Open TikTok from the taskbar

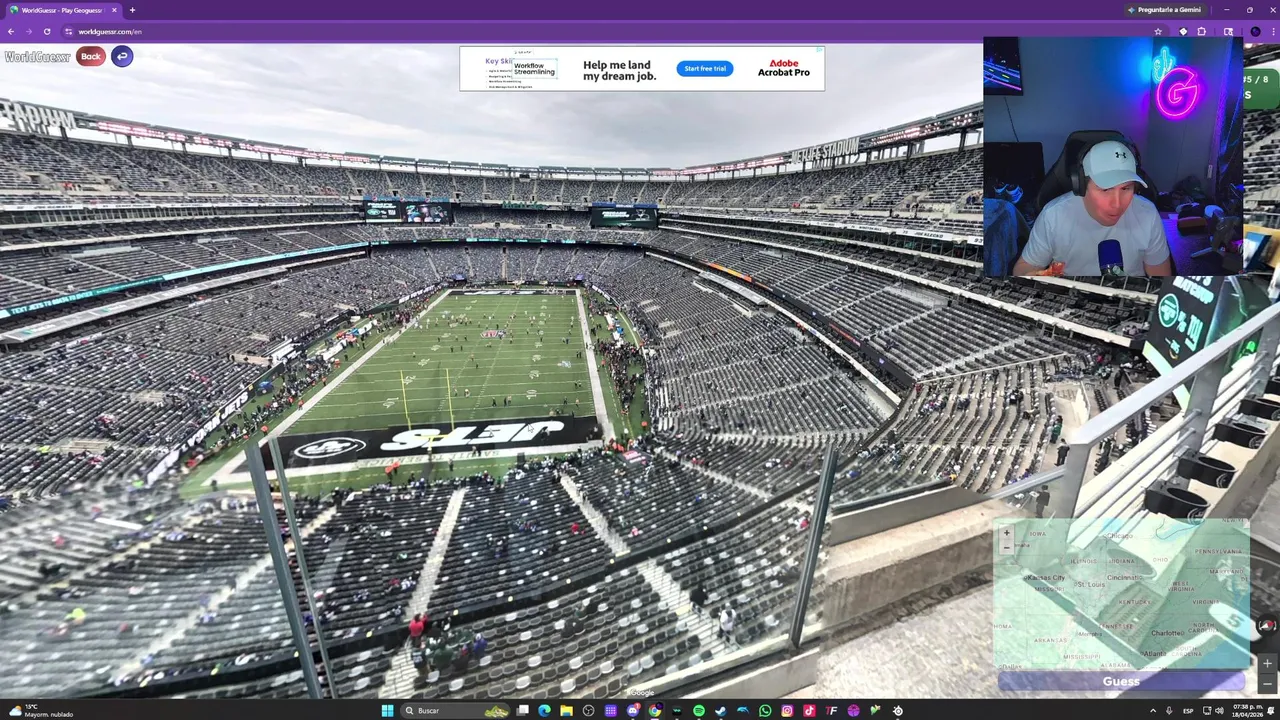pyautogui.click(x=810, y=711)
